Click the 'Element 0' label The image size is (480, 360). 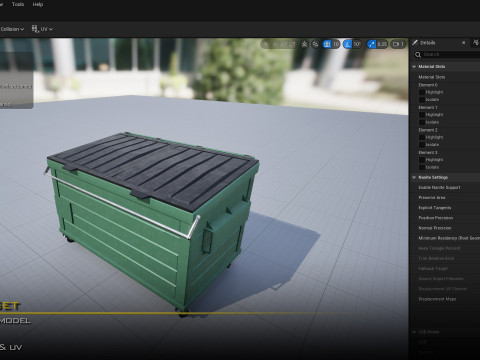(428, 85)
